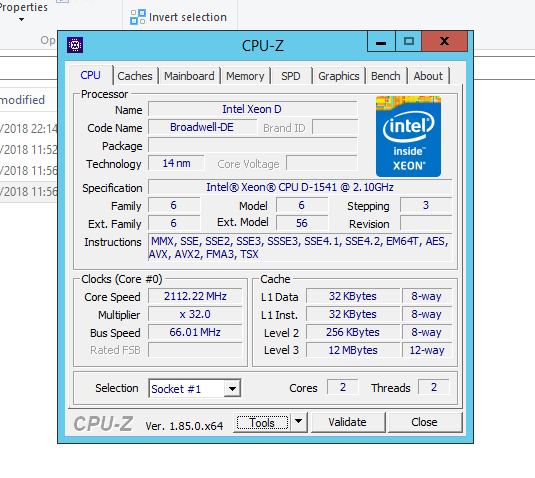The image size is (535, 478).
Task: Open the Socket #1 selection dropdown
Action: (232, 388)
